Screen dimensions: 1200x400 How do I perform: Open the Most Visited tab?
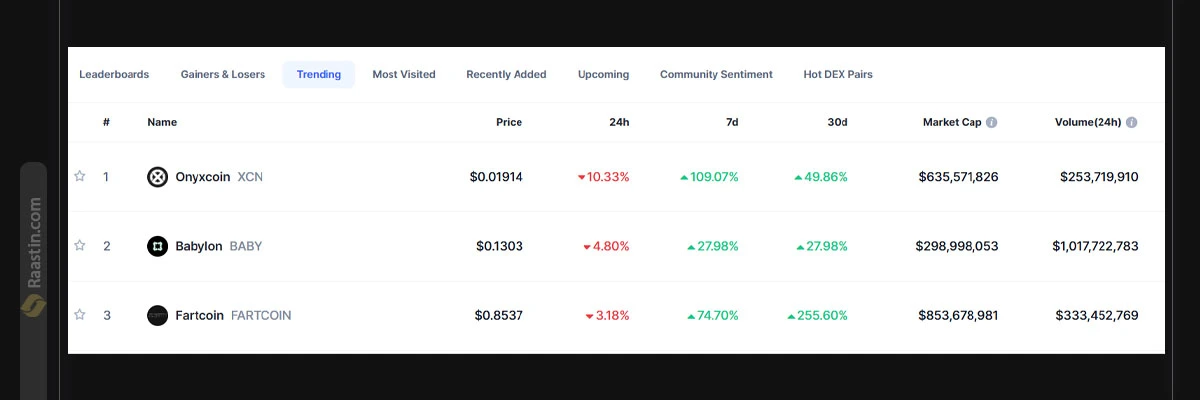coord(404,74)
